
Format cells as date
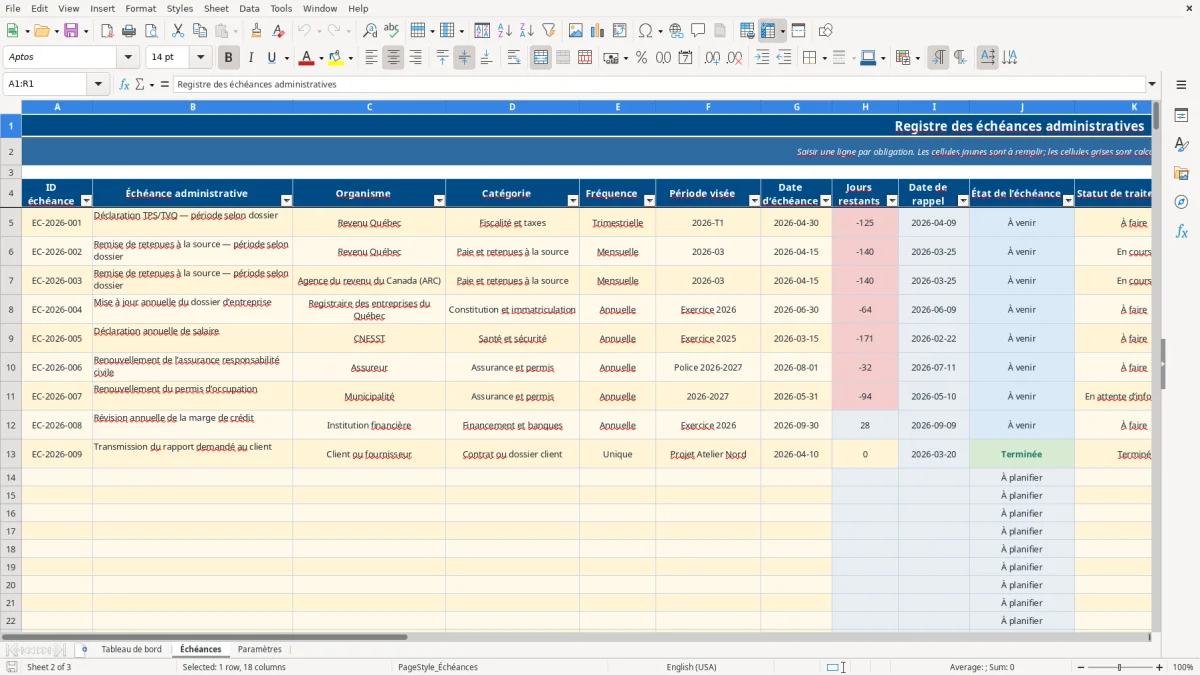(686, 58)
